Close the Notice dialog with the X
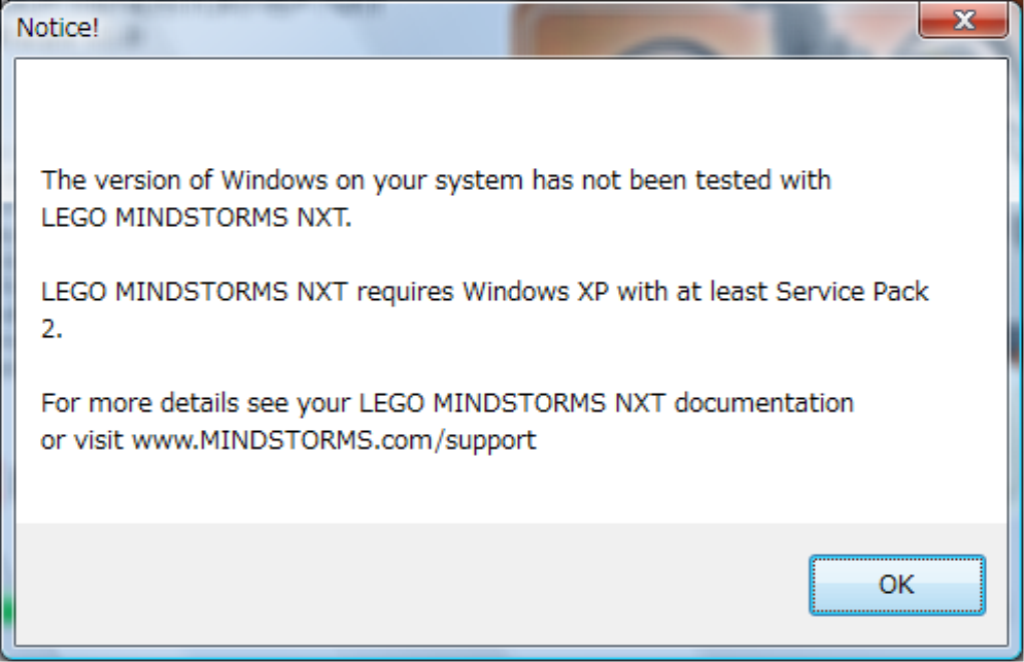Image resolution: width=1024 pixels, height=662 pixels. coord(963,21)
